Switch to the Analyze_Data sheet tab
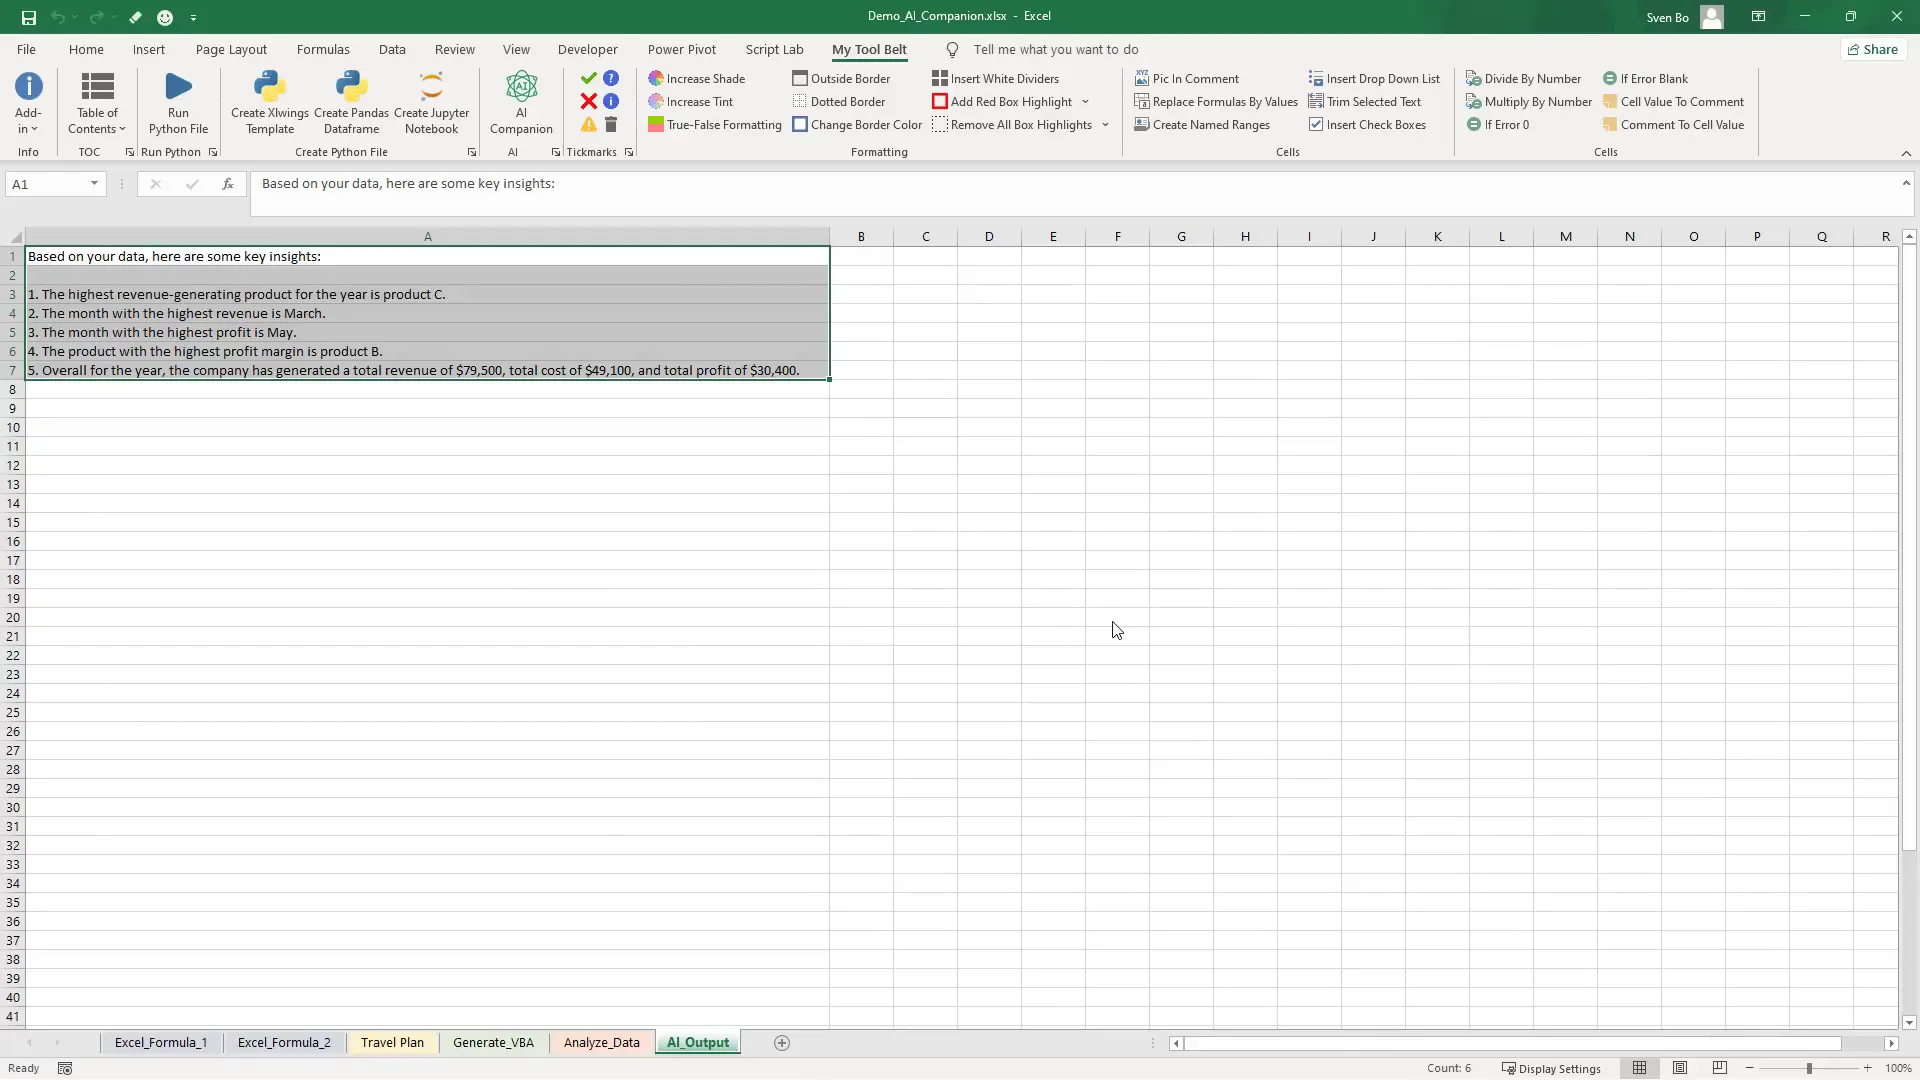This screenshot has height=1080, width=1920. tap(601, 1042)
